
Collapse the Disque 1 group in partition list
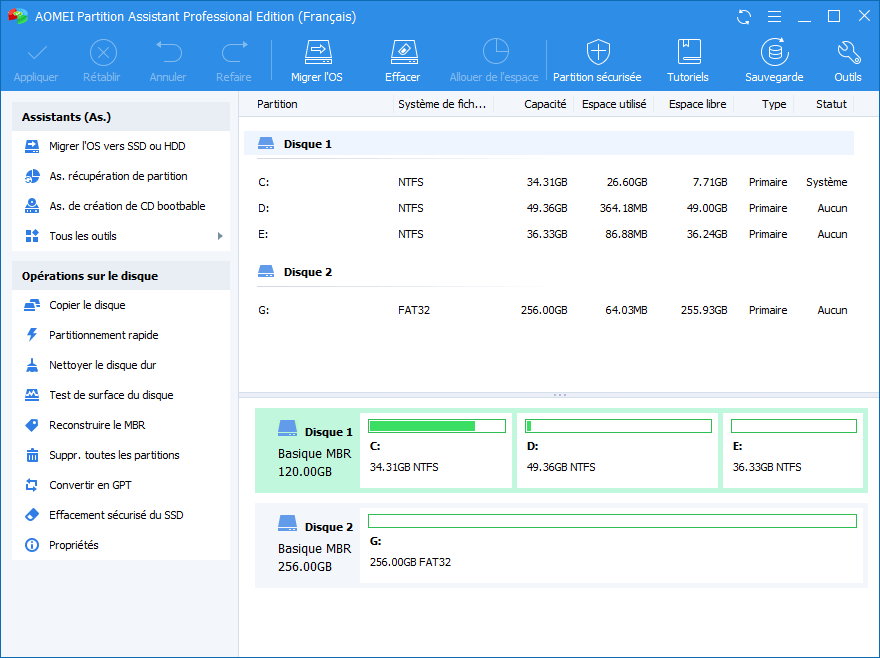(x=267, y=144)
